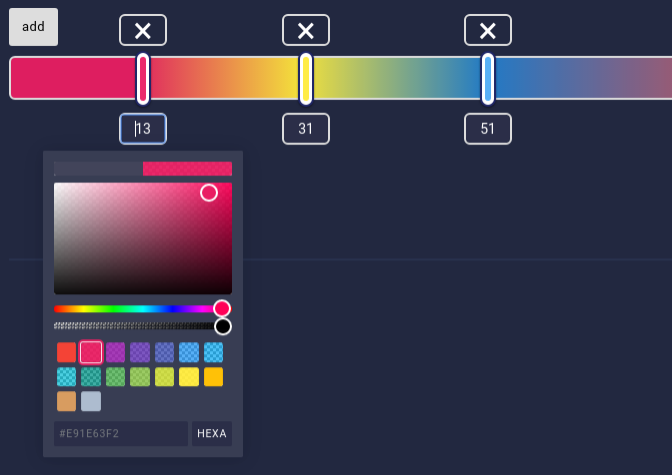Viewport: 672px width, 475px height.
Task: Click the position input showing 31
Action: pos(306,129)
